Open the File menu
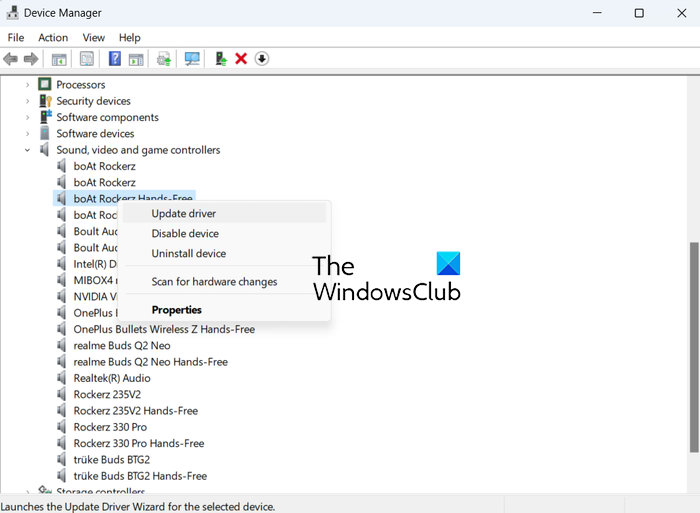This screenshot has width=700, height=513. pyautogui.click(x=16, y=38)
